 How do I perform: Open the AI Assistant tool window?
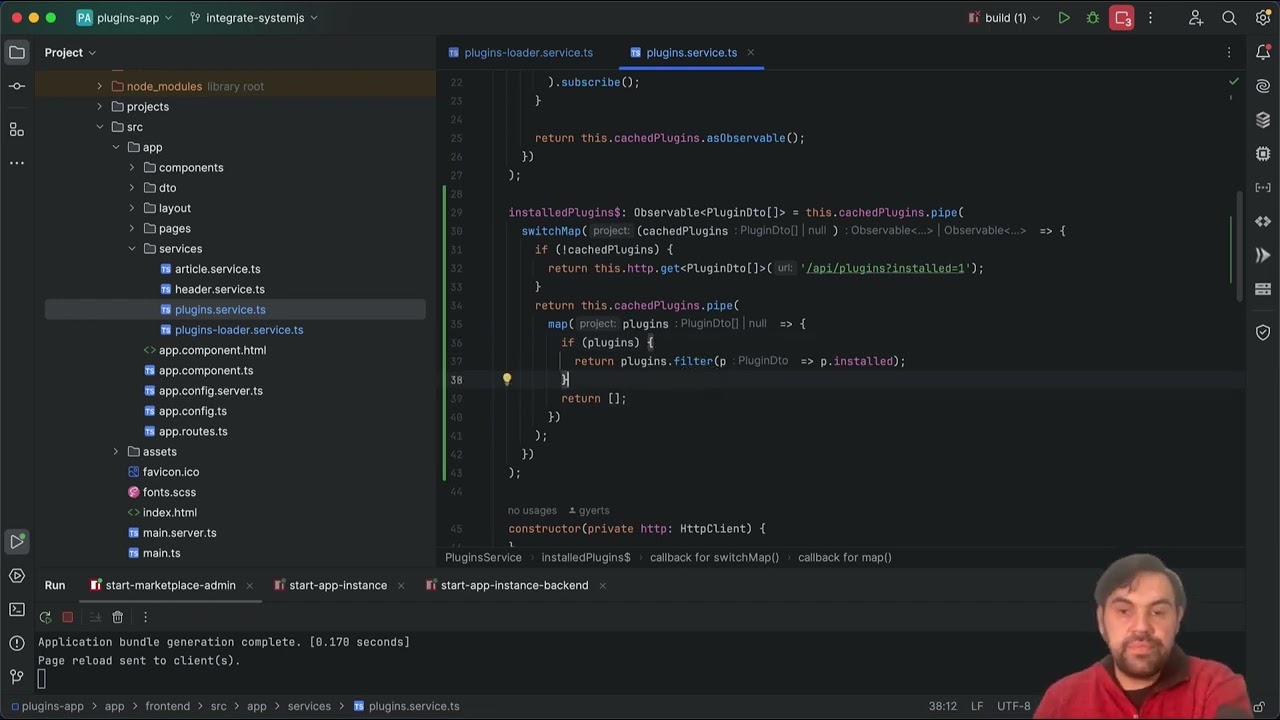point(1263,86)
